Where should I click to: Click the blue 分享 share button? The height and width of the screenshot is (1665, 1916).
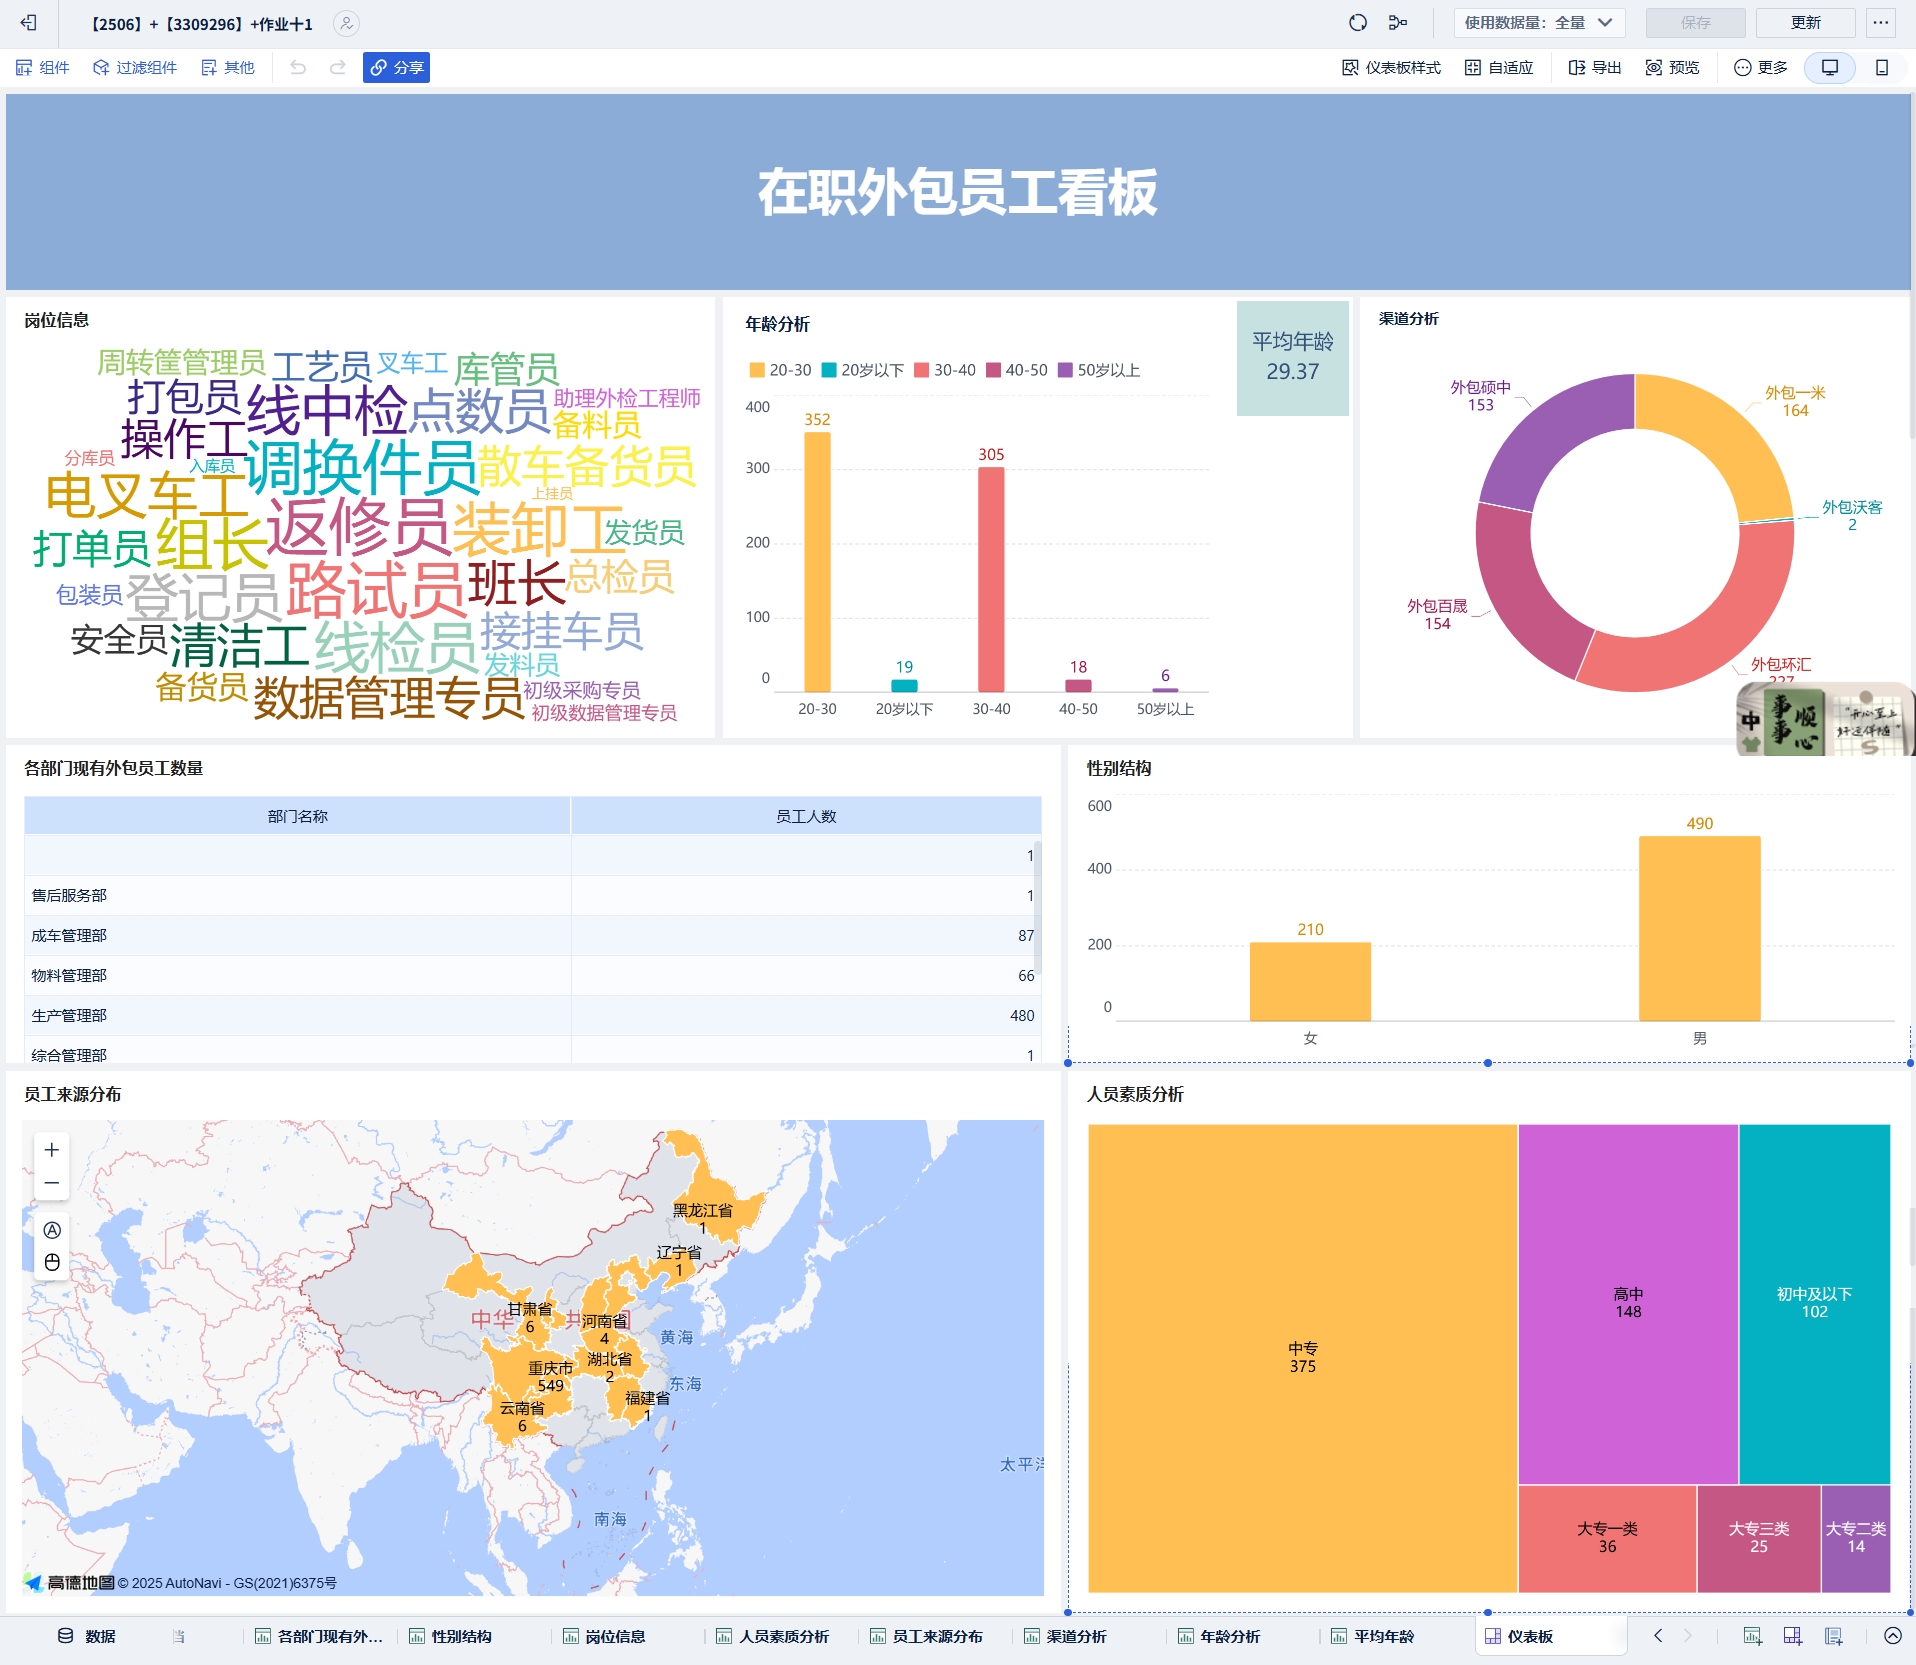coord(396,67)
